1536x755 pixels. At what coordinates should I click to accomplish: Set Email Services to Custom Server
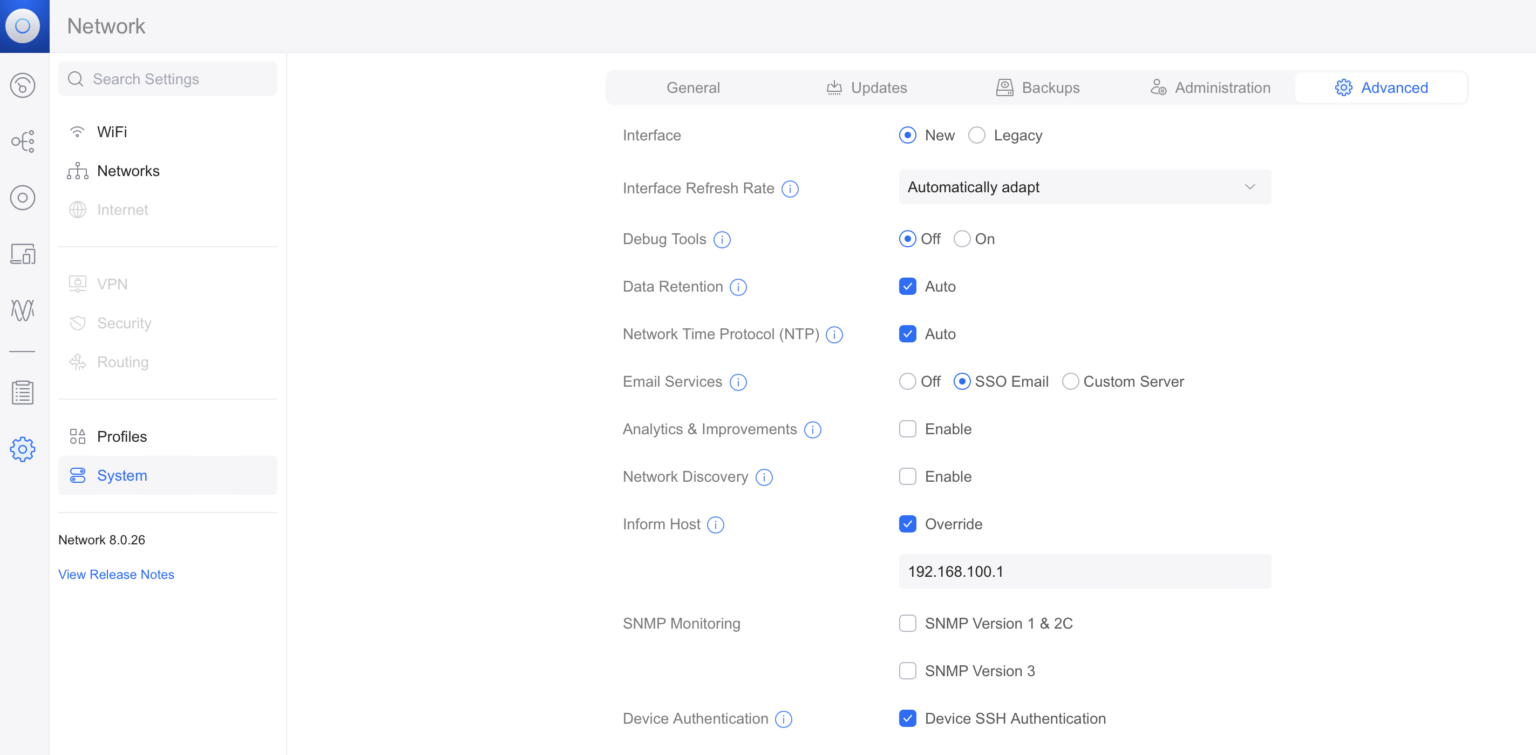tap(1070, 381)
